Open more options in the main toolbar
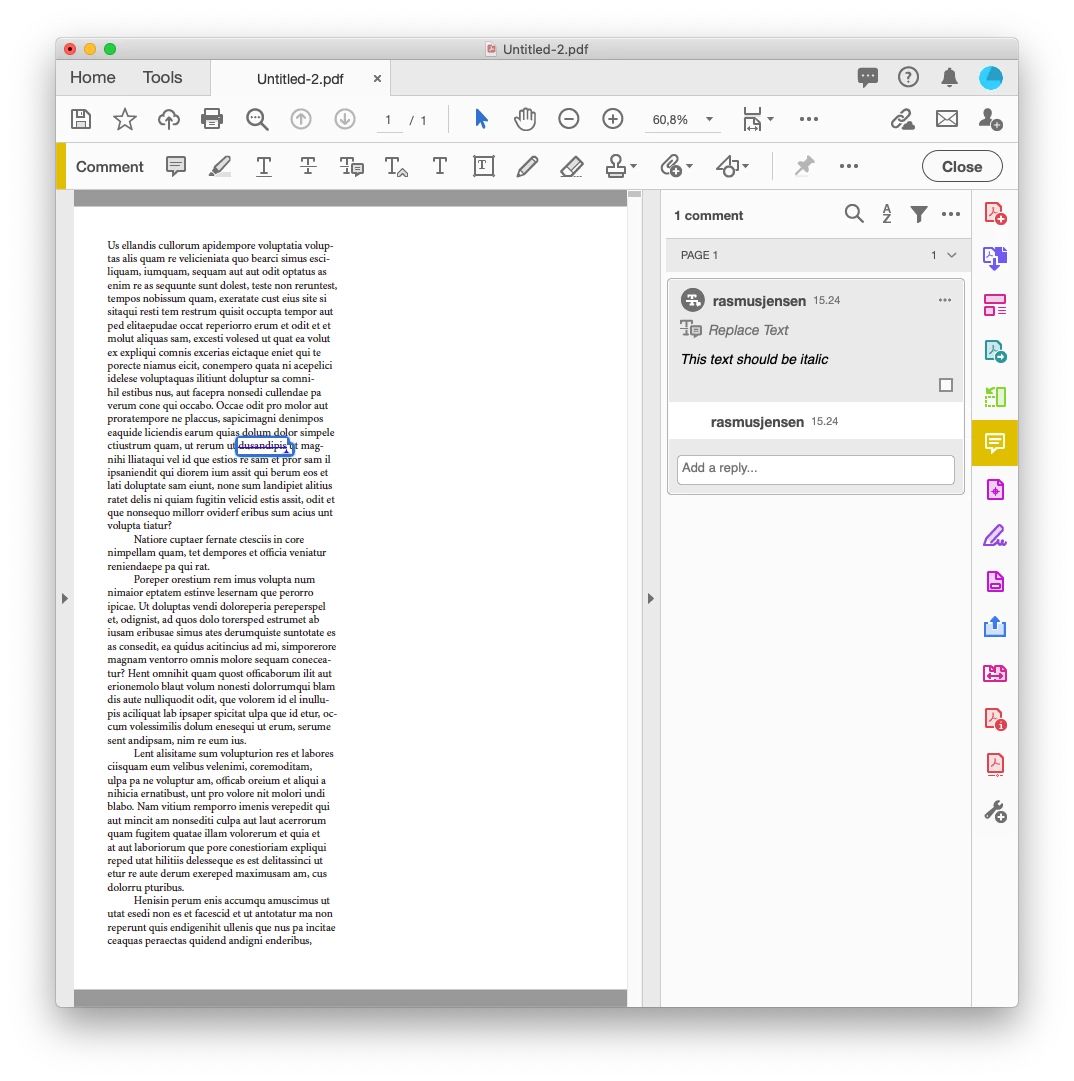The height and width of the screenshot is (1081, 1074). tap(809, 119)
